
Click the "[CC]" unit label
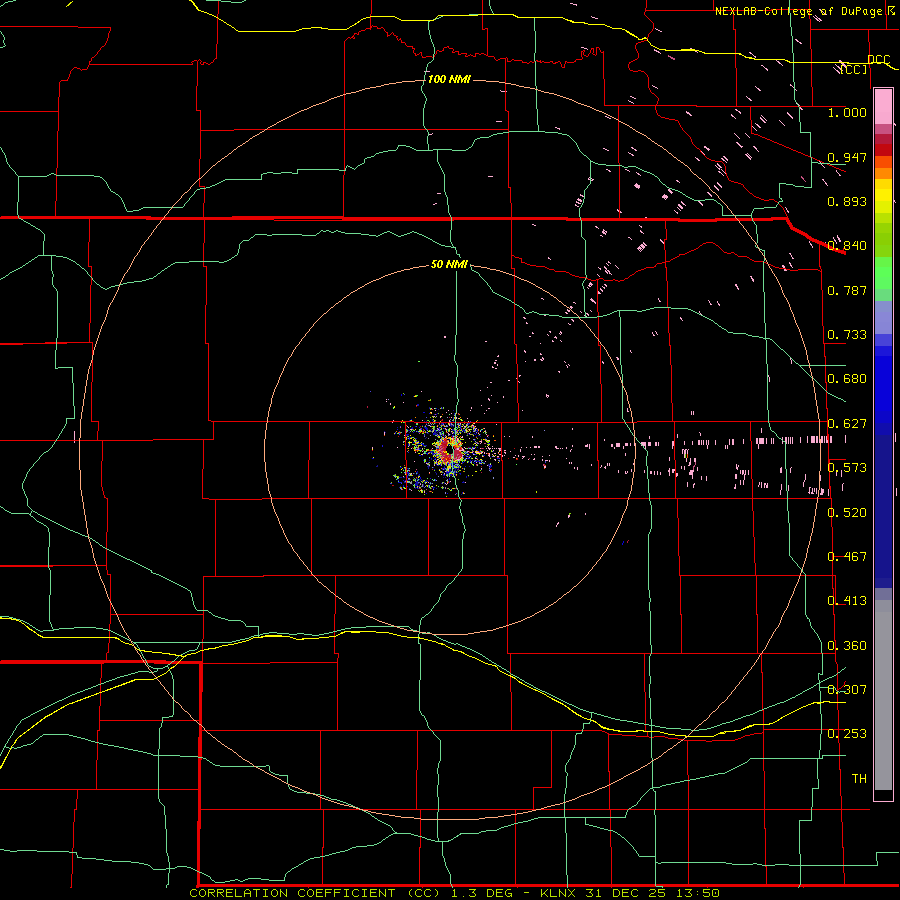click(x=854, y=69)
